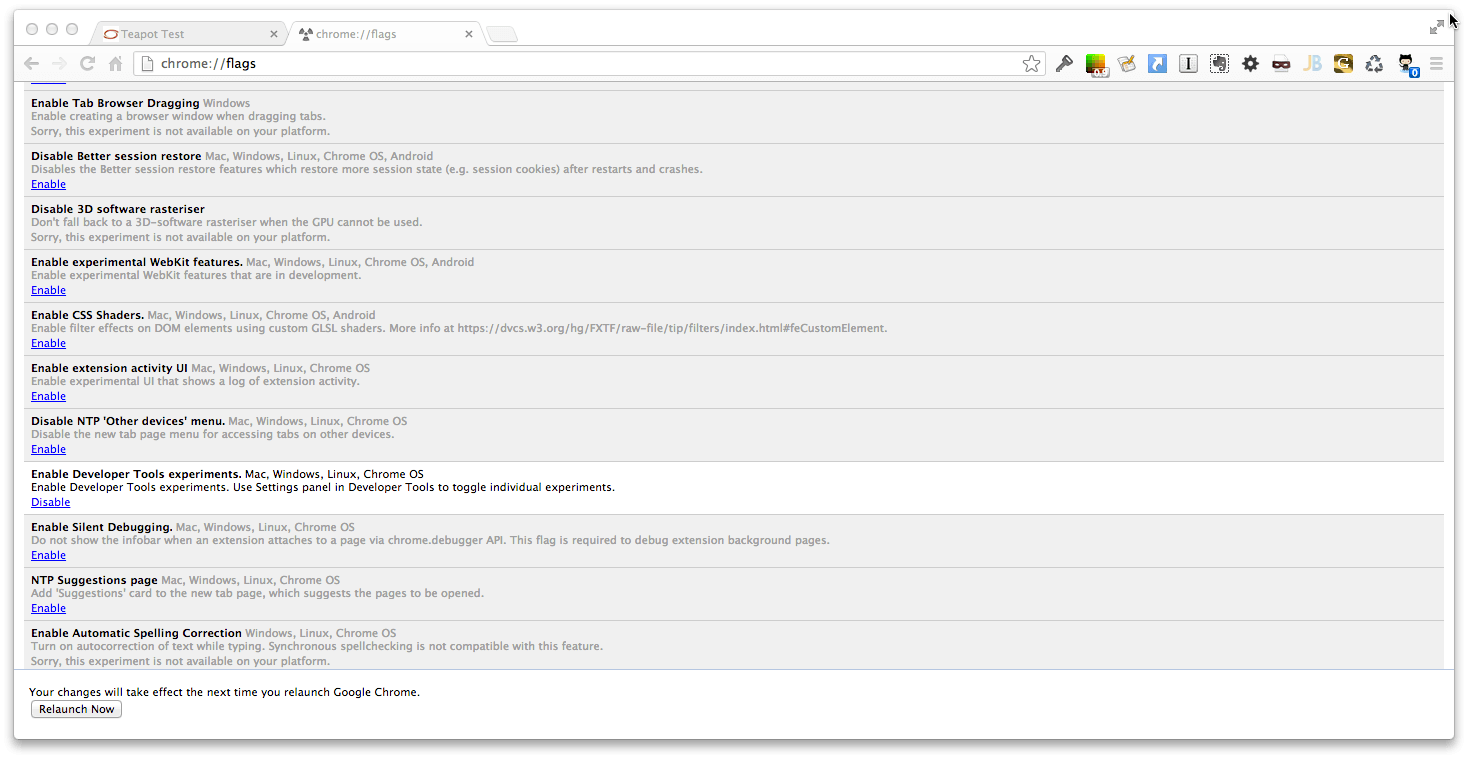Click the notepad with pencil extension
This screenshot has width=1468, height=759.
[x=1127, y=64]
